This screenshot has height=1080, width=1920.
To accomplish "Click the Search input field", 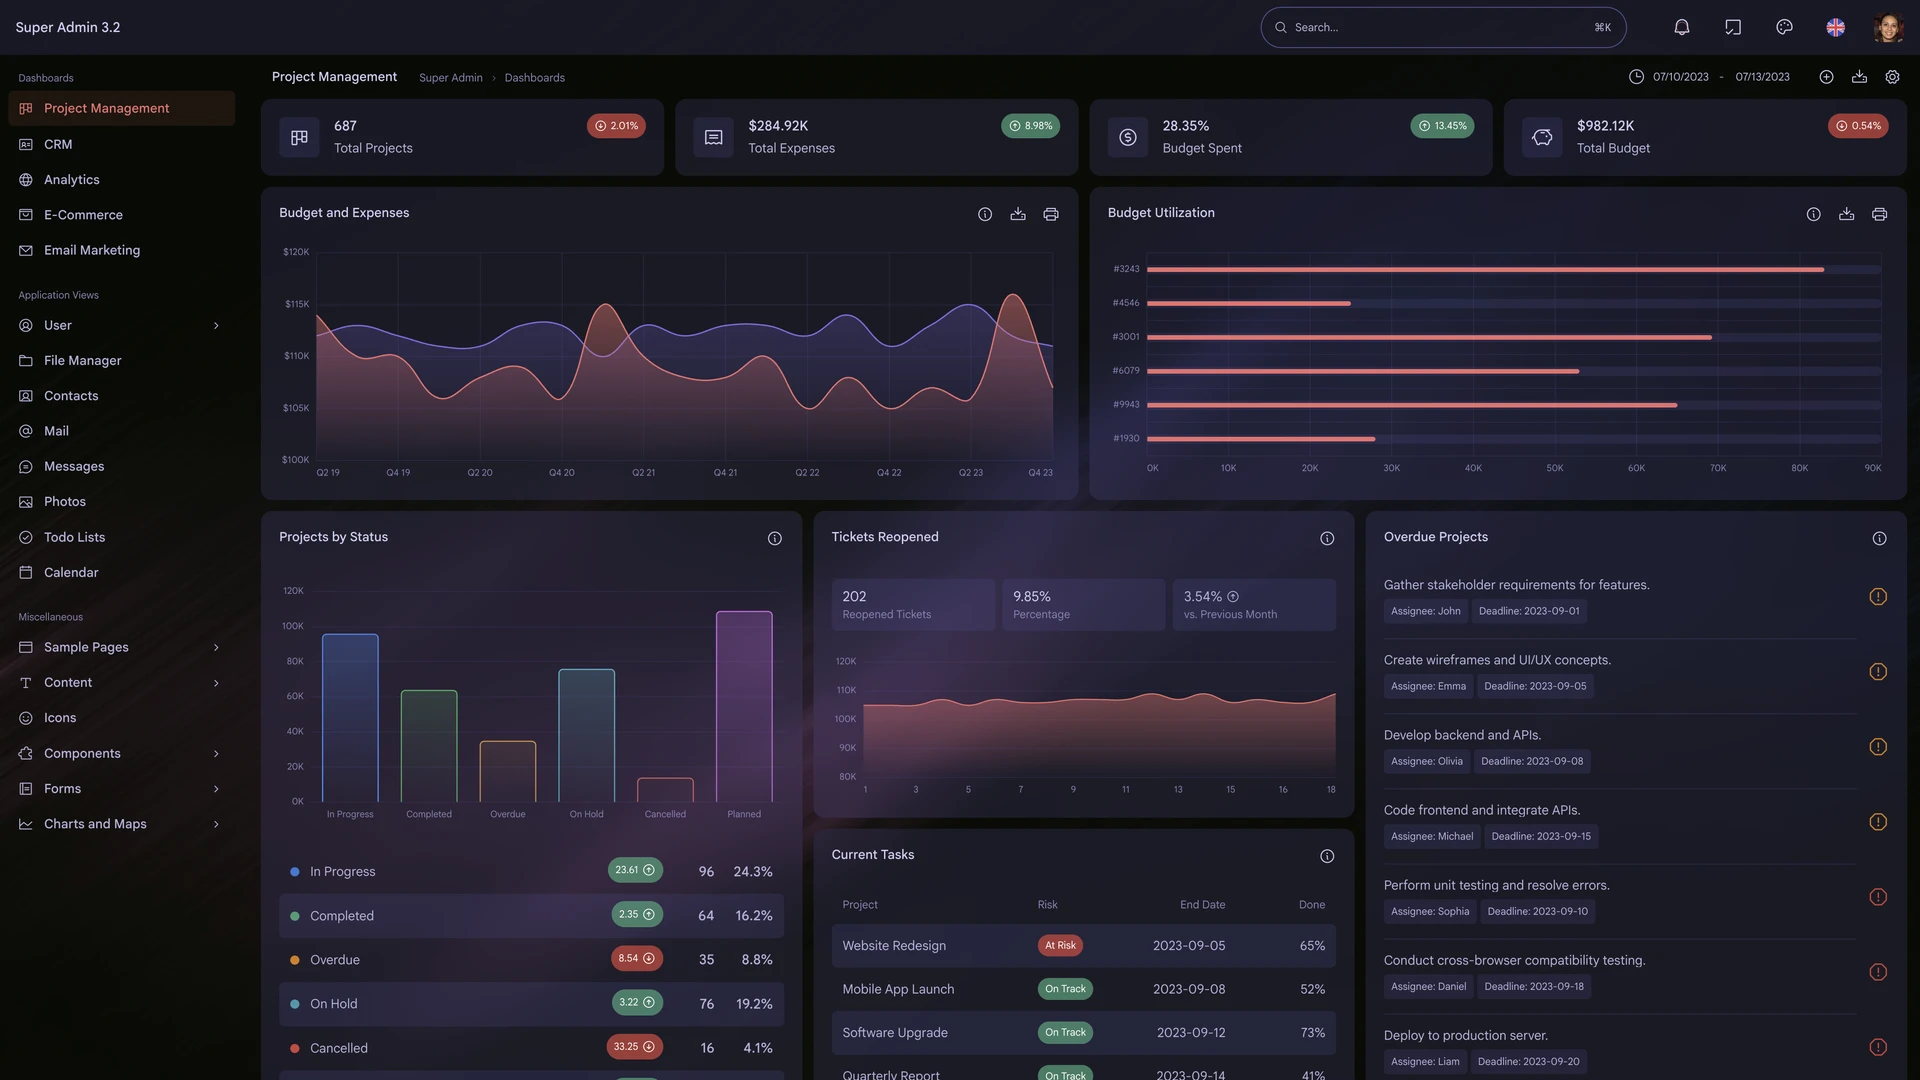I will [x=1443, y=27].
